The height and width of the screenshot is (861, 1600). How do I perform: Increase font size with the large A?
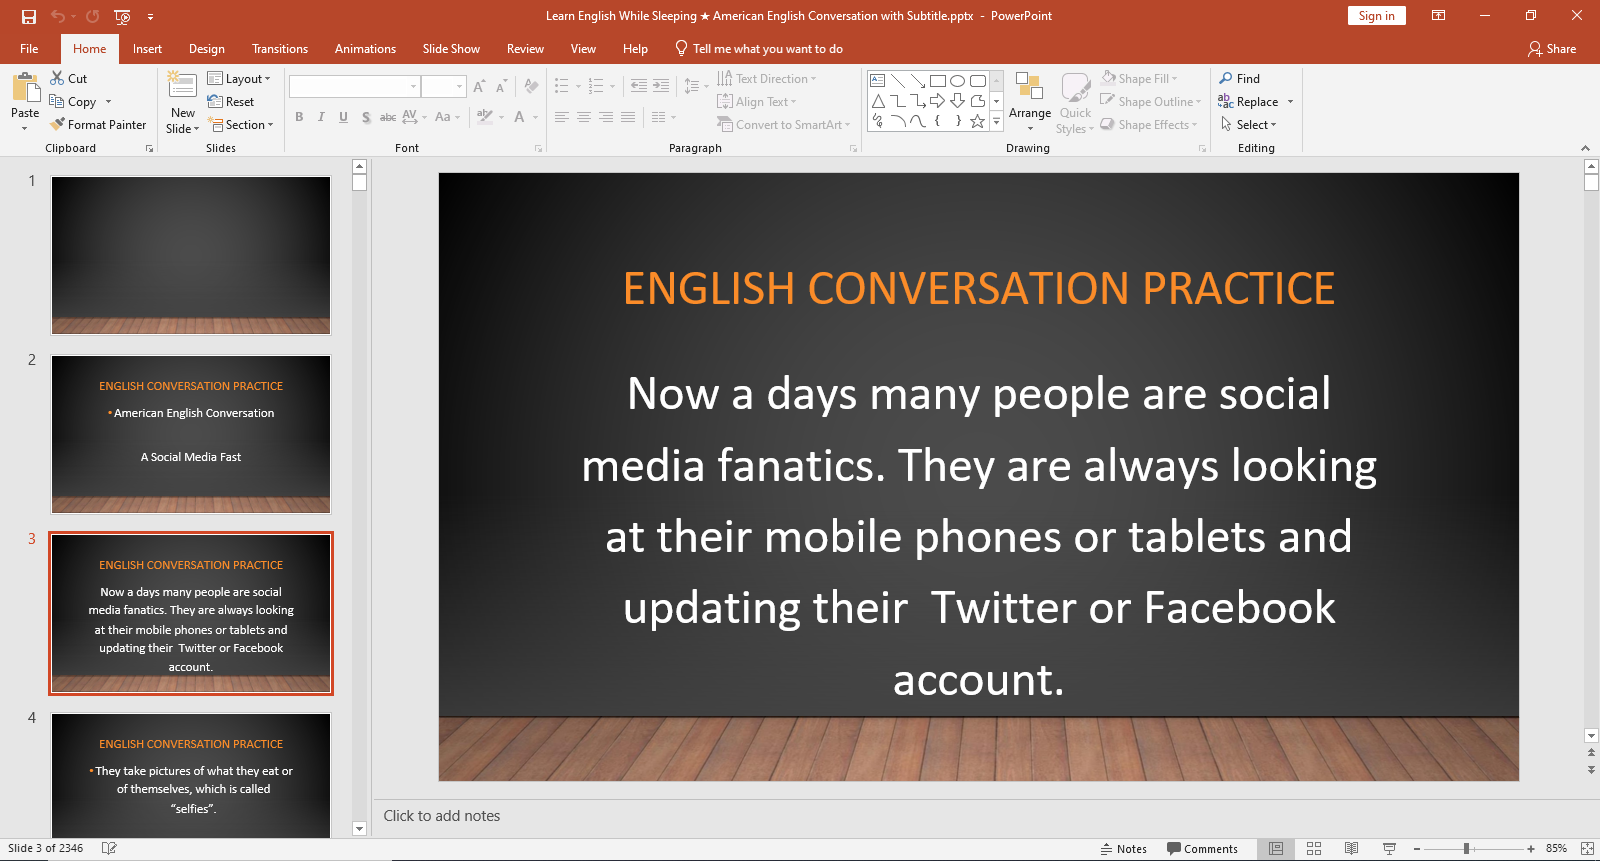click(x=479, y=86)
